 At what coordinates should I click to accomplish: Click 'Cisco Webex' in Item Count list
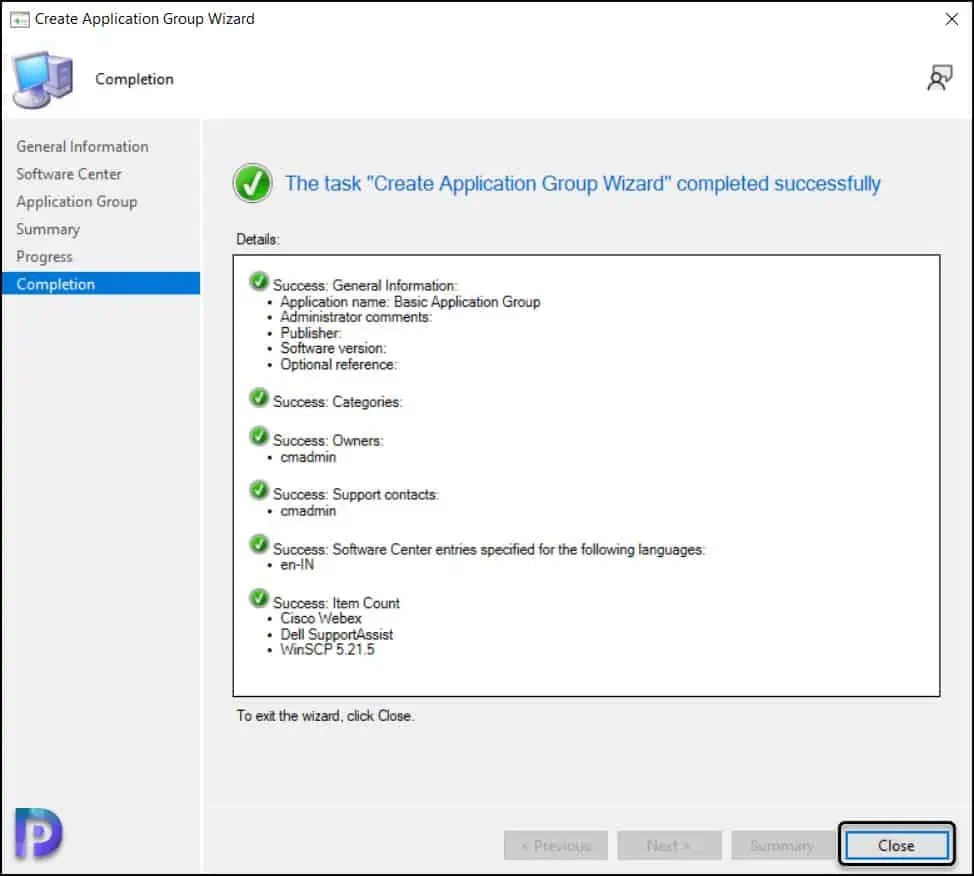tap(321, 619)
